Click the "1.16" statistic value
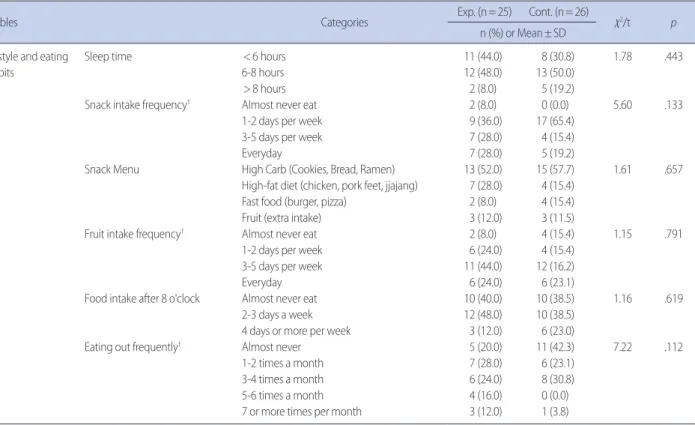This screenshot has height=425, width=695. 623,299
